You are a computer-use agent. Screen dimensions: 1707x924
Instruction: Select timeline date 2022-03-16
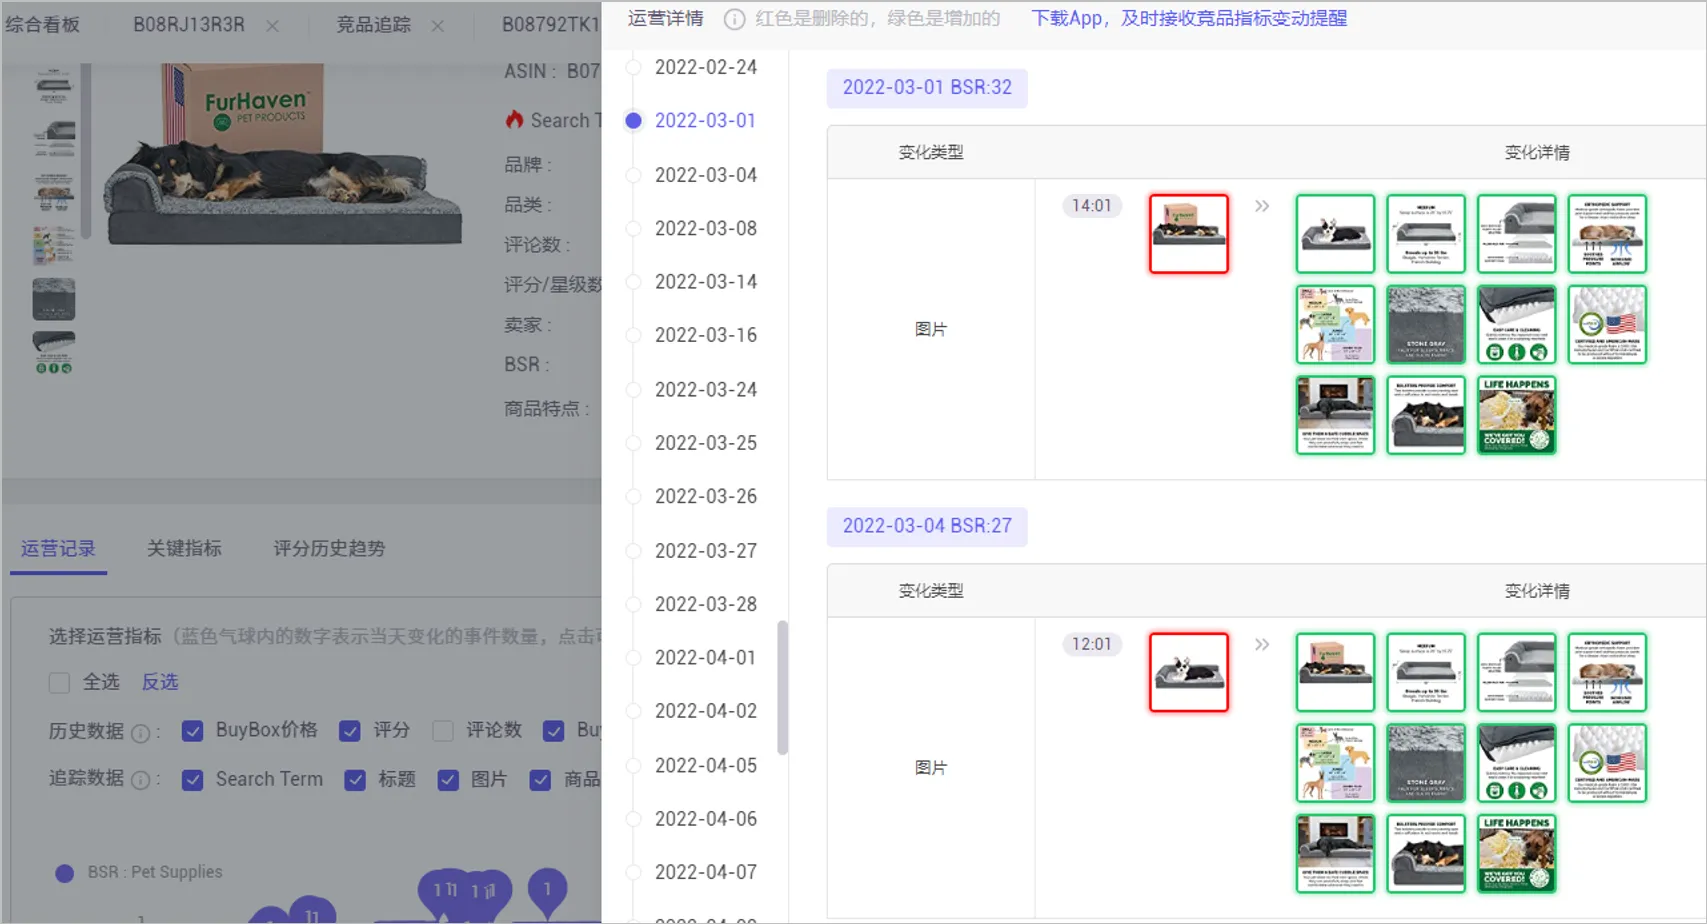click(706, 335)
